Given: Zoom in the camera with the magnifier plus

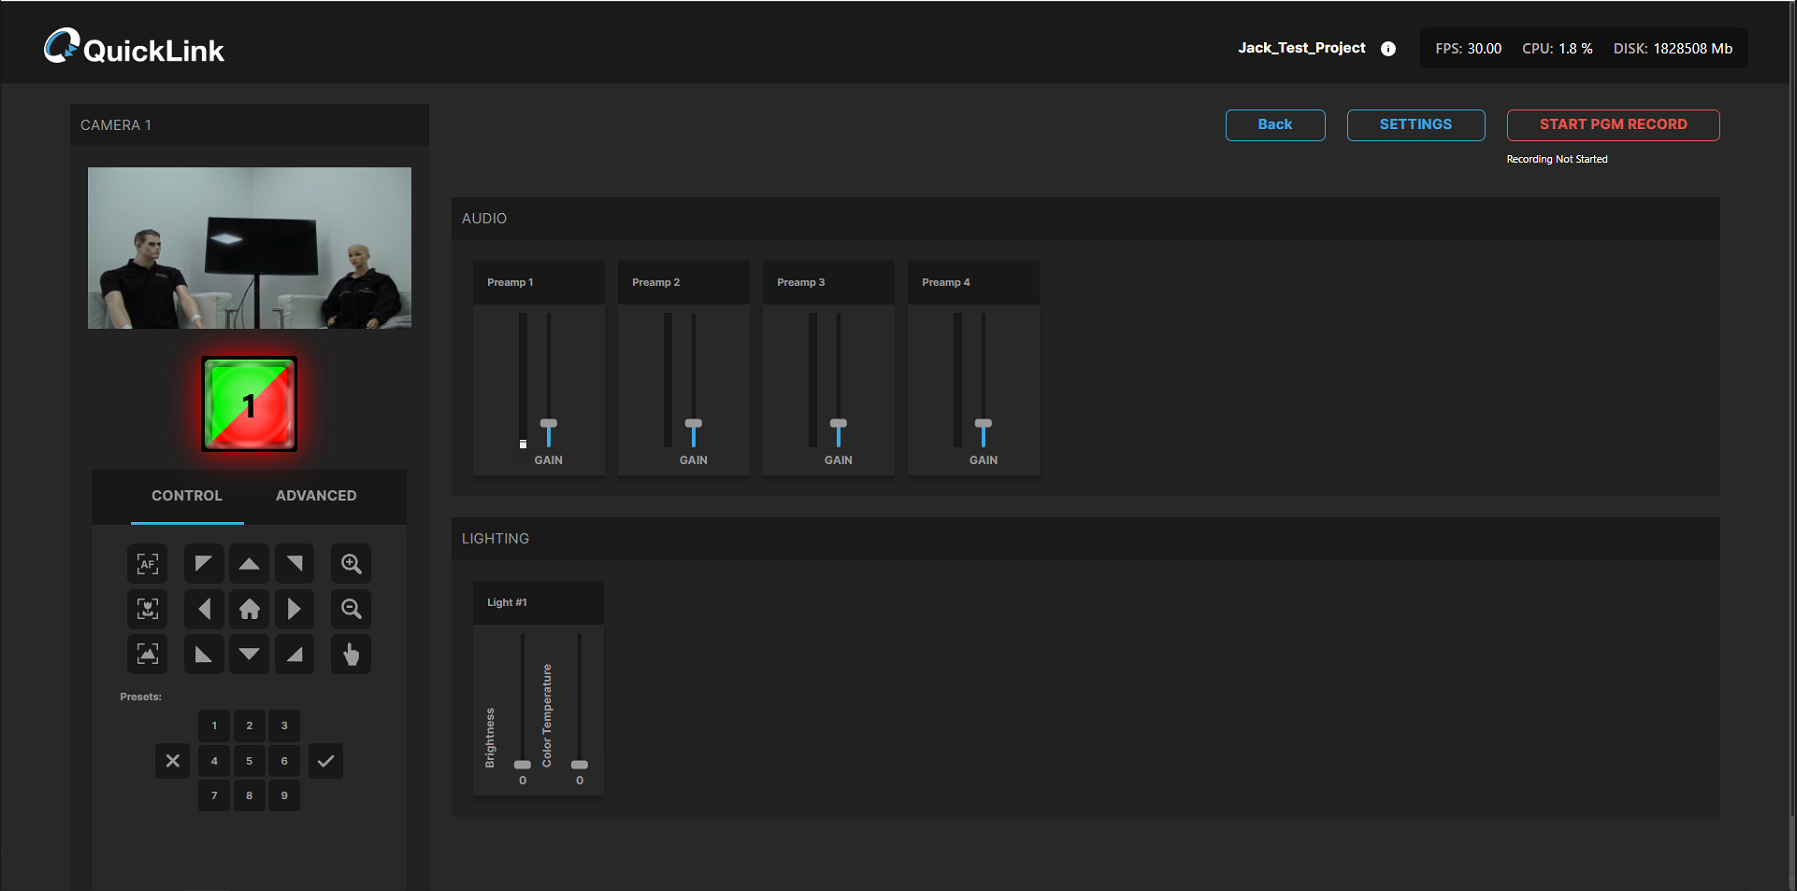Looking at the screenshot, I should pos(351,564).
